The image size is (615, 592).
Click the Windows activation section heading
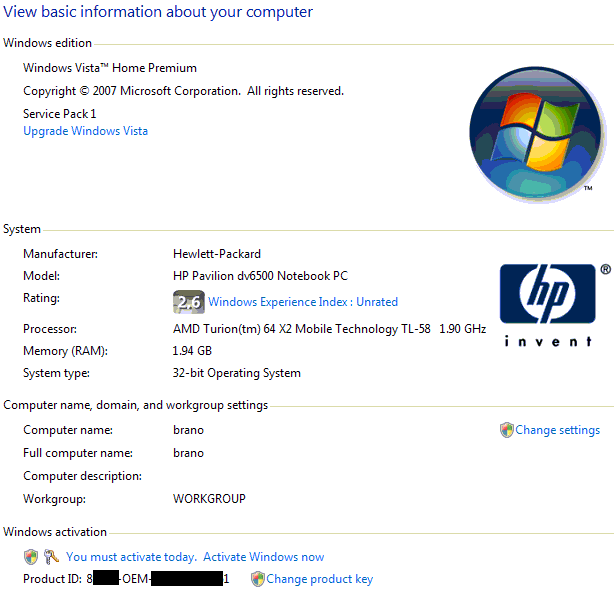tap(55, 532)
